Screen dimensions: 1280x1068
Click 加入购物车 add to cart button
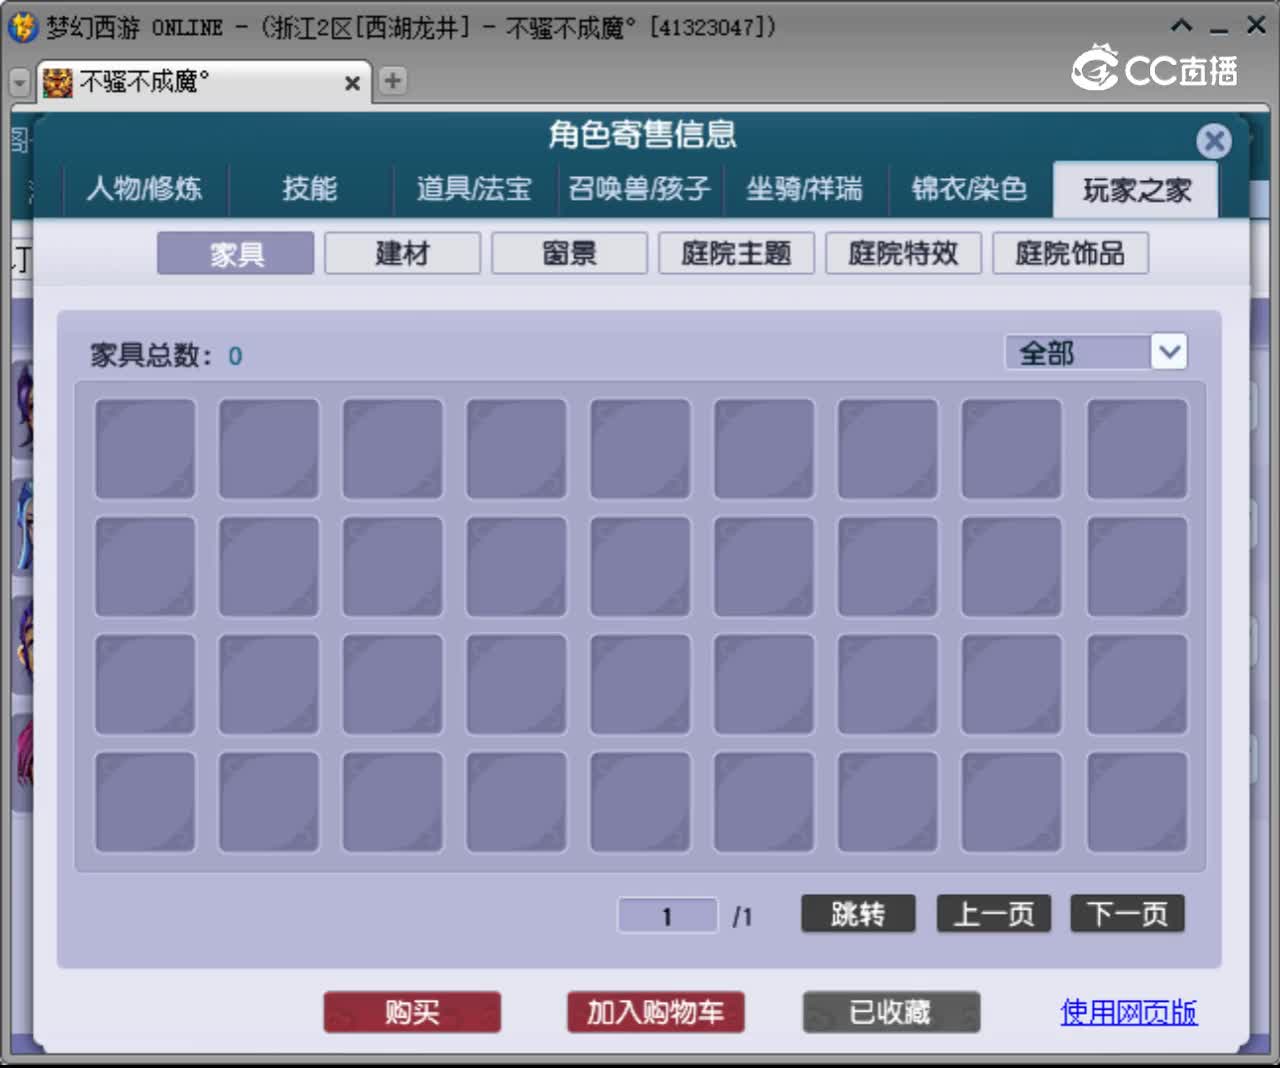[x=655, y=1012]
